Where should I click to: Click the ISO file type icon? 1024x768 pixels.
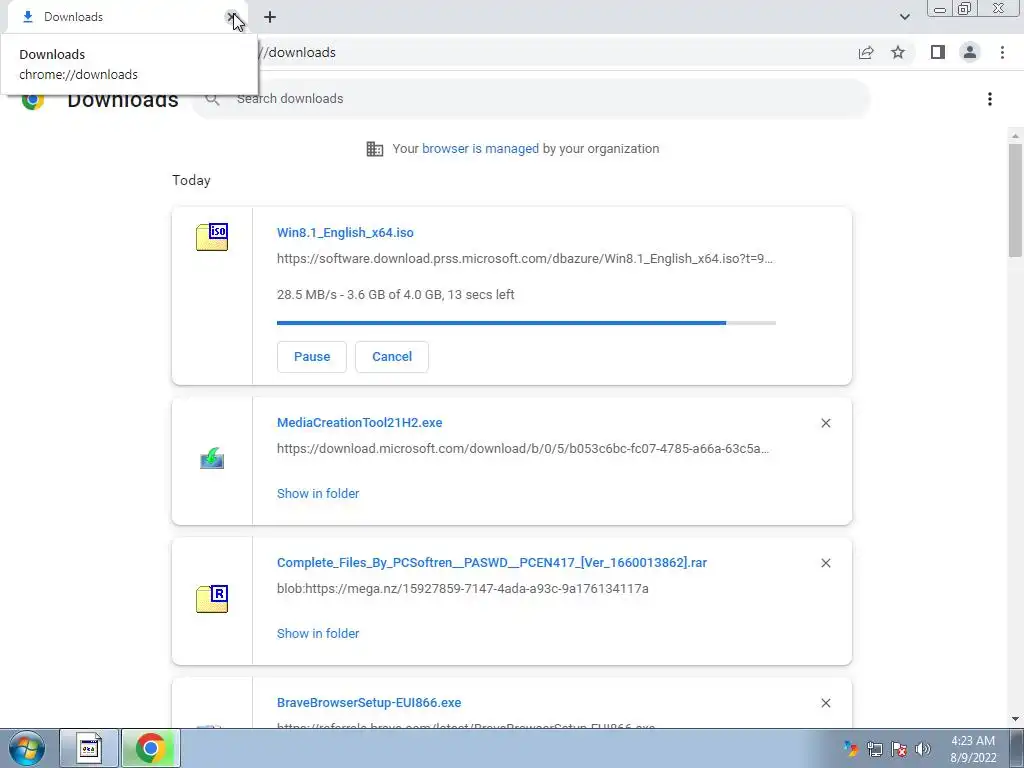pos(212,236)
